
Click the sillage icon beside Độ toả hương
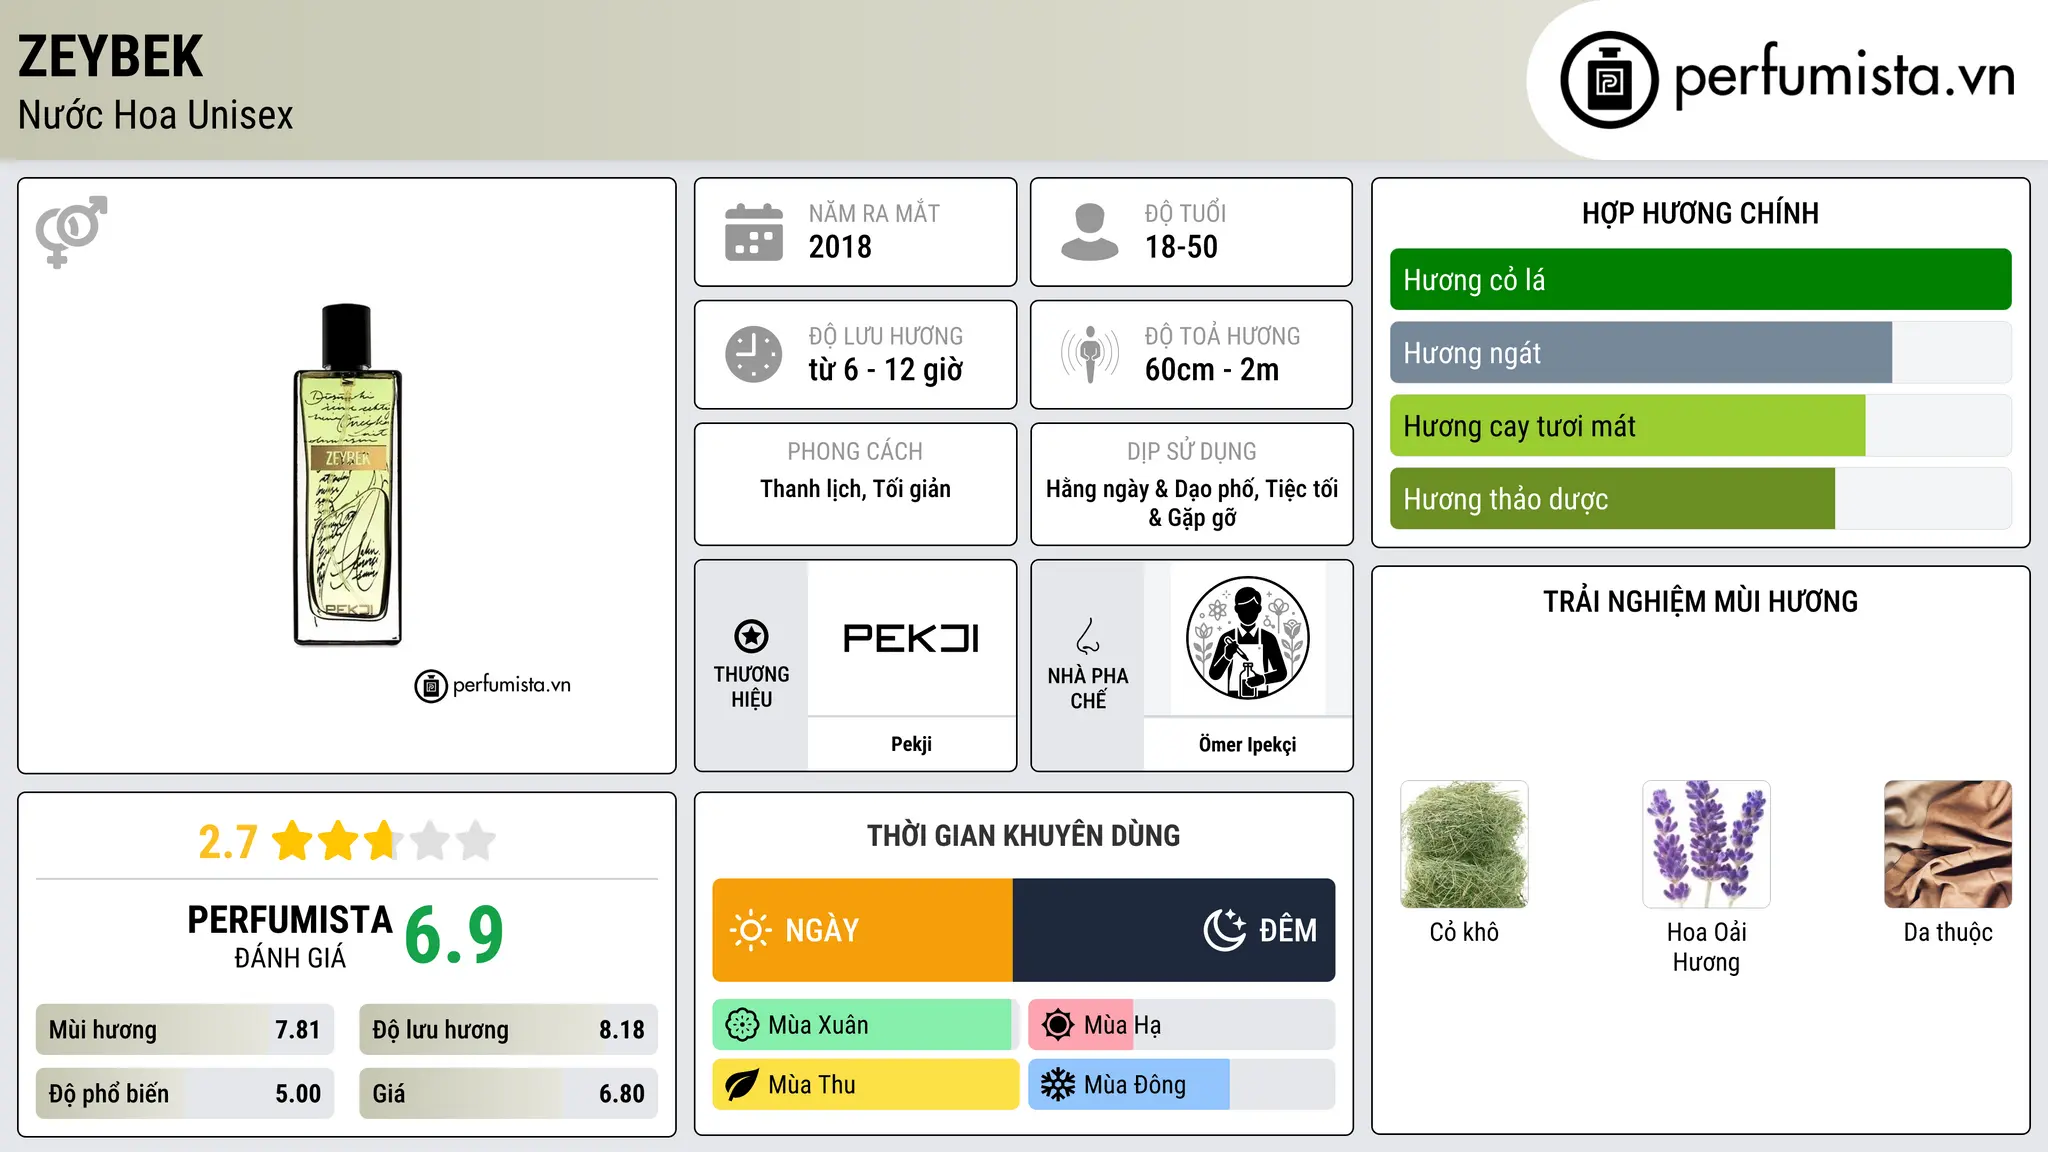pyautogui.click(x=1090, y=354)
